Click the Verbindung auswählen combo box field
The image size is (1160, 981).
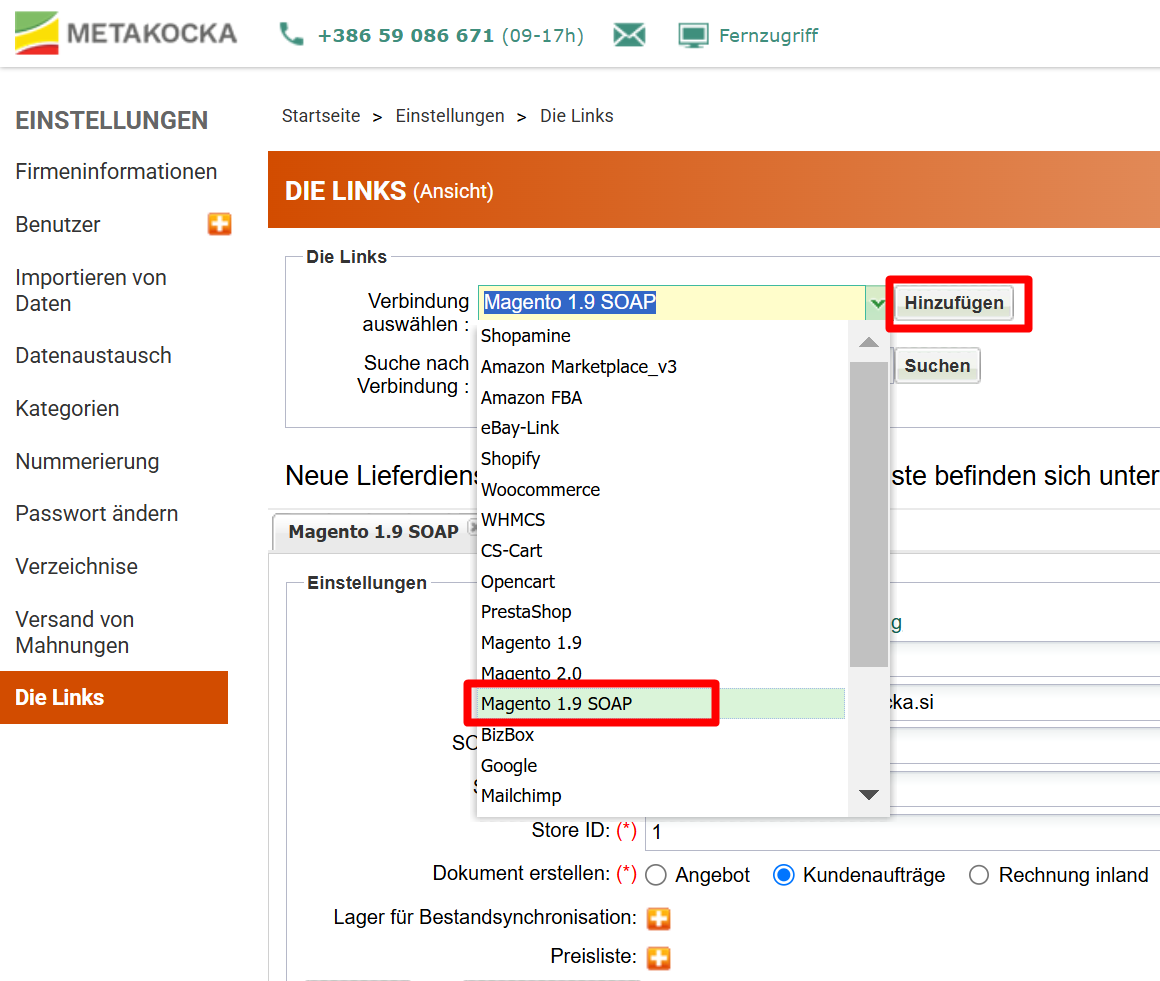[x=672, y=303]
